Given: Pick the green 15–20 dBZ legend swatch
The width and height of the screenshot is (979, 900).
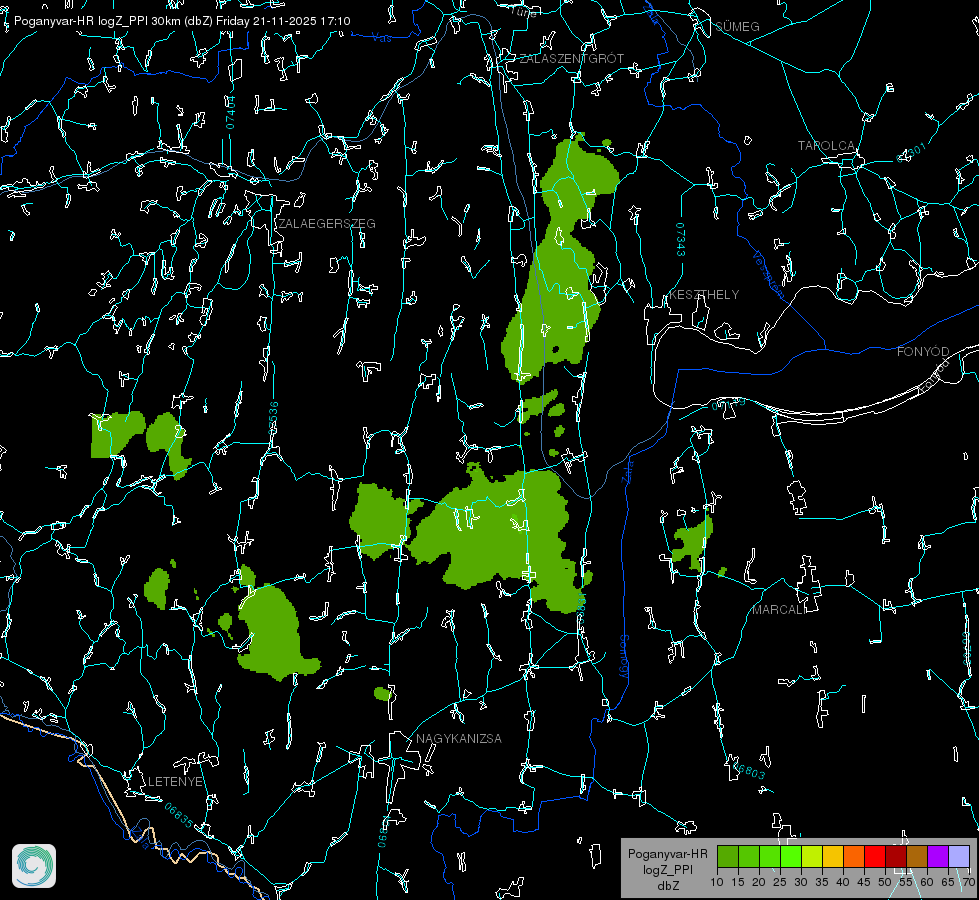Looking at the screenshot, I should point(749,856).
